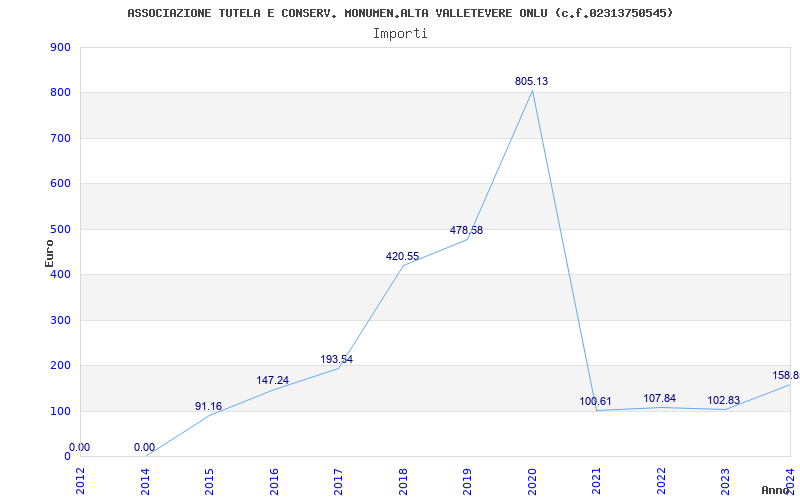Select the 2015 x-axis year label

(x=209, y=482)
